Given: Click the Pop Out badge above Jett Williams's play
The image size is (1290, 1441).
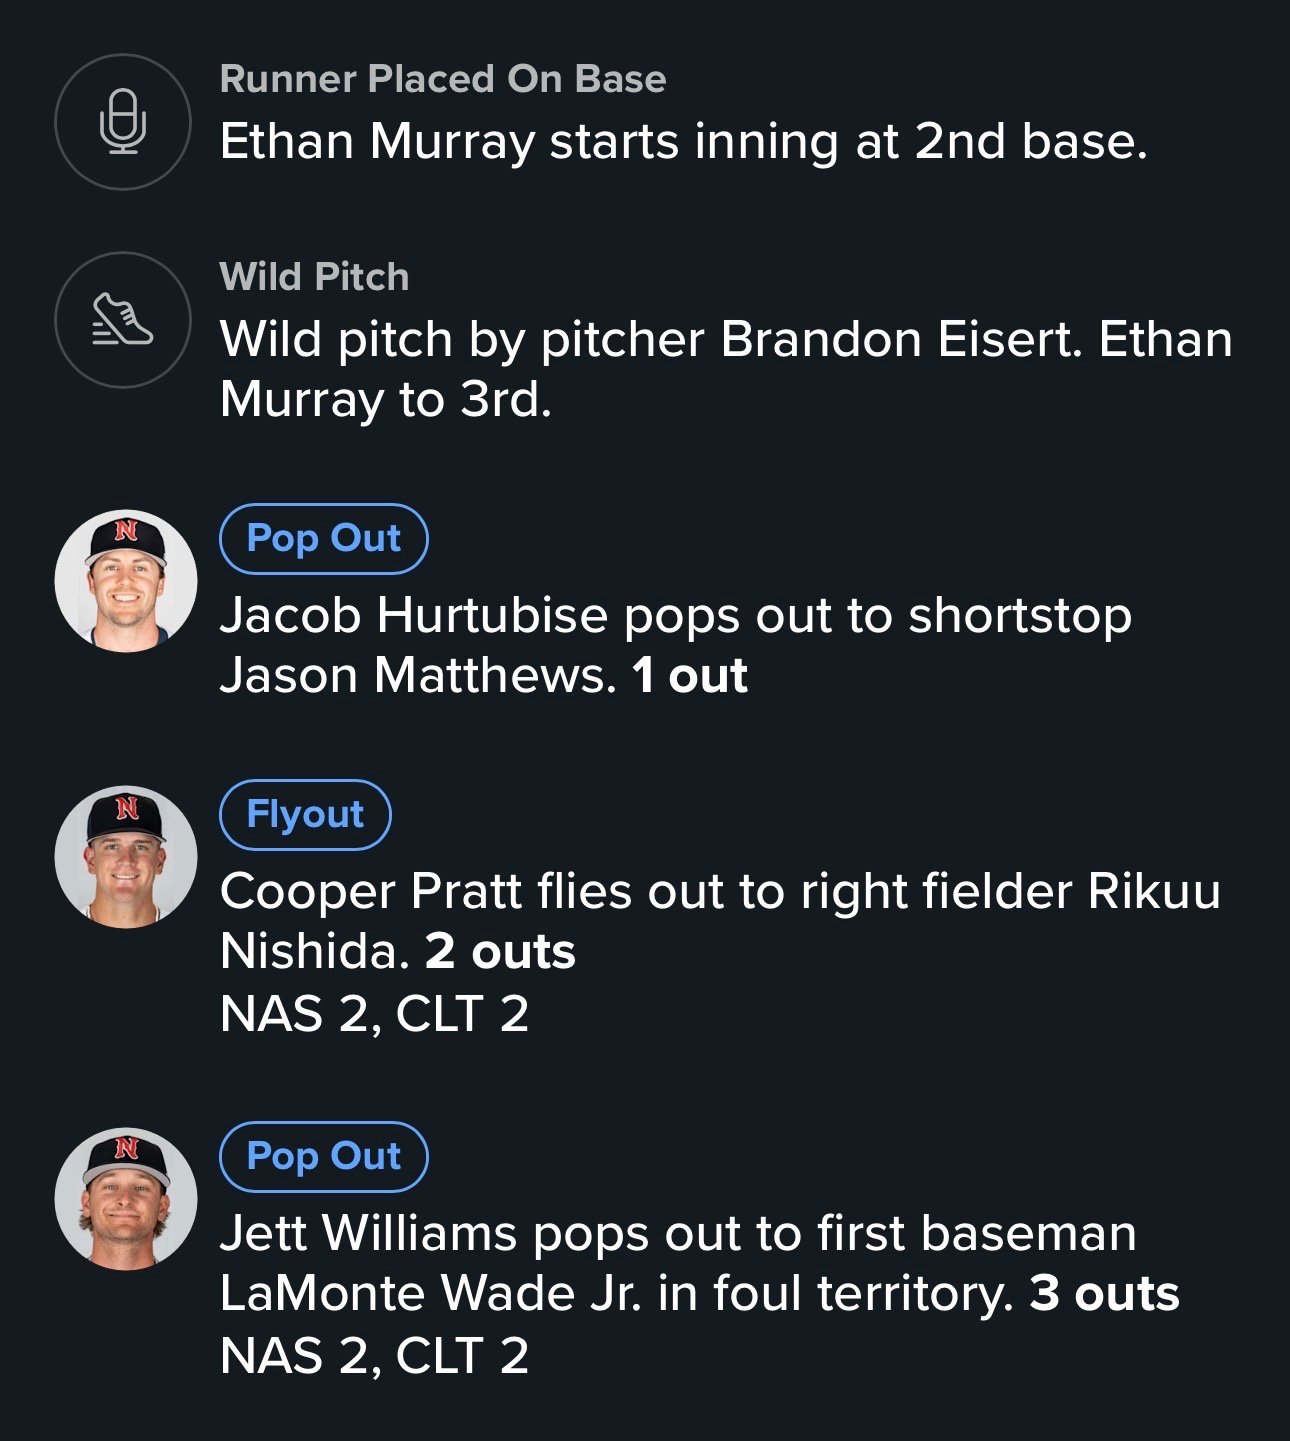Looking at the screenshot, I should pyautogui.click(x=323, y=1157).
